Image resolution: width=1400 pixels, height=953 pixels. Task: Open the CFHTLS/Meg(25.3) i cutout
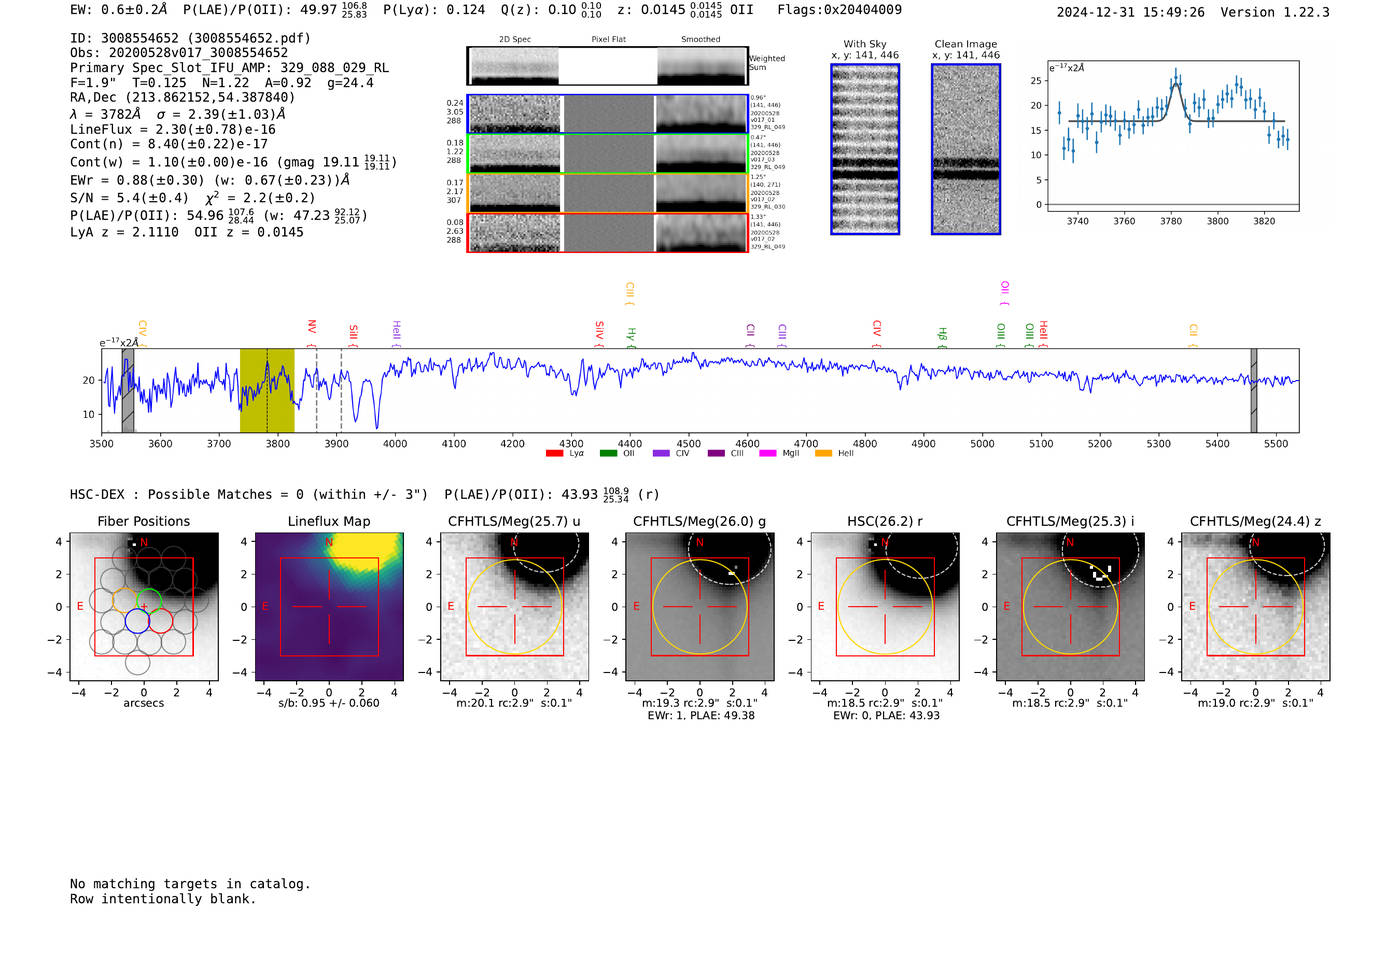pos(1070,607)
